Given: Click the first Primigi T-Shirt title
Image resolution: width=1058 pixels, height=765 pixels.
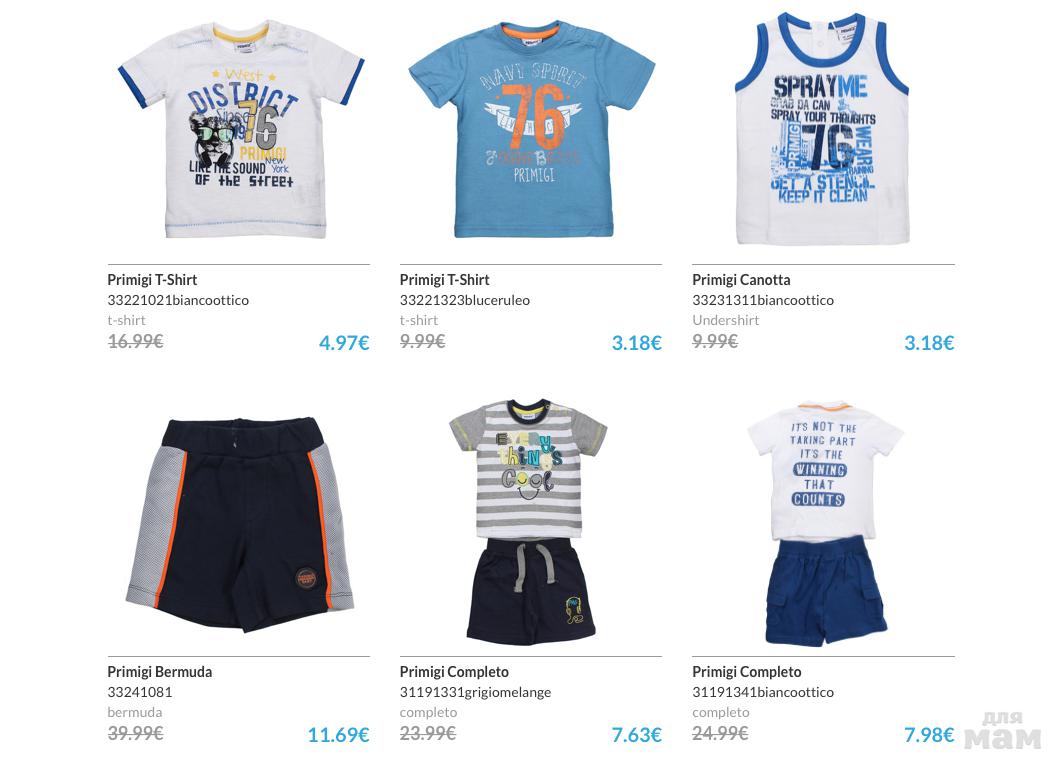Looking at the screenshot, I should coord(152,280).
